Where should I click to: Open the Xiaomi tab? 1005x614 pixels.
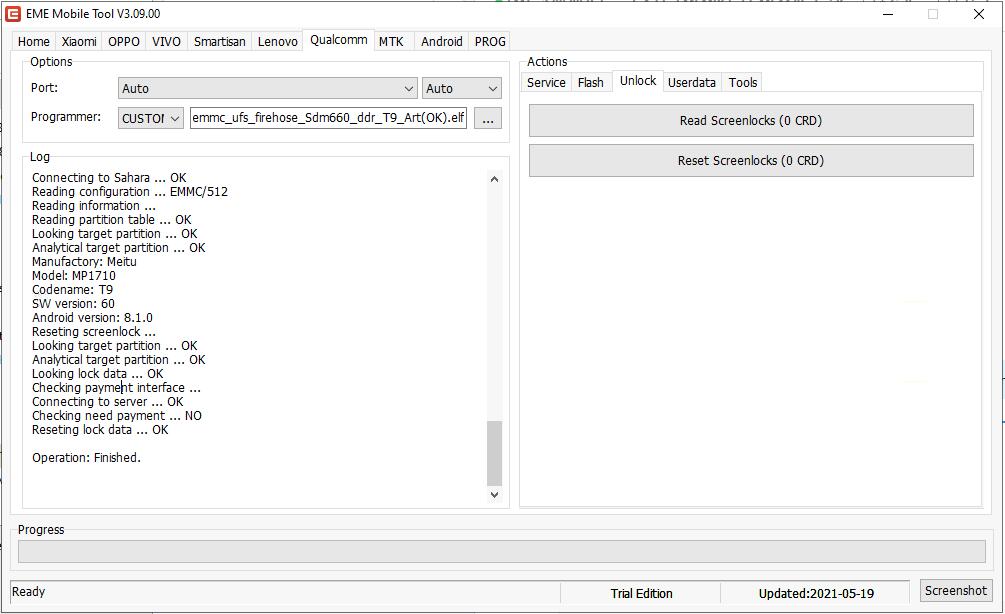pyautogui.click(x=79, y=42)
